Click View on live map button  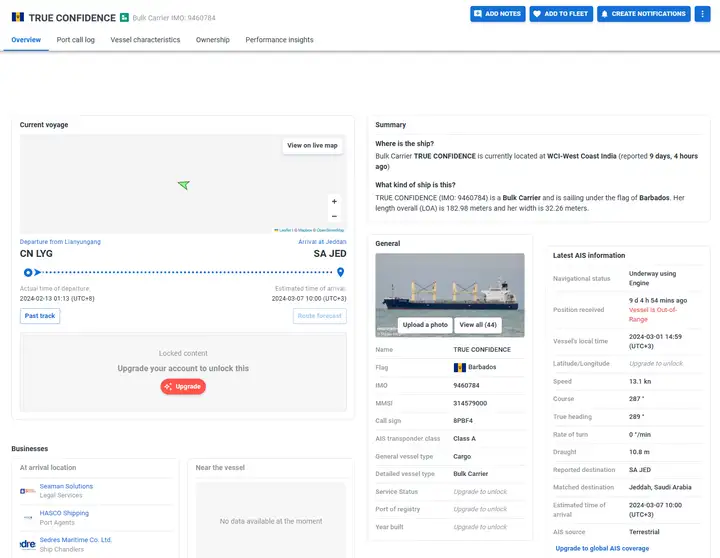tap(312, 146)
